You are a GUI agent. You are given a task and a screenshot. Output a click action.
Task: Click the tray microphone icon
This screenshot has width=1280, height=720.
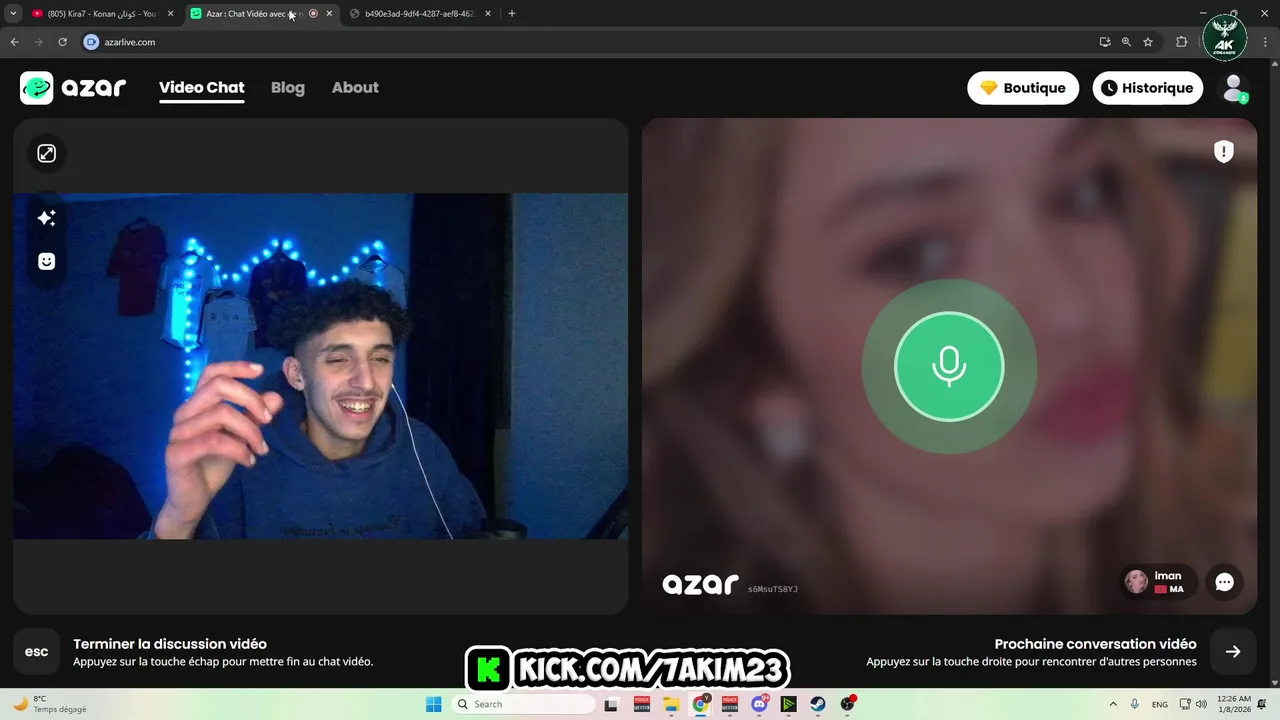click(1134, 704)
